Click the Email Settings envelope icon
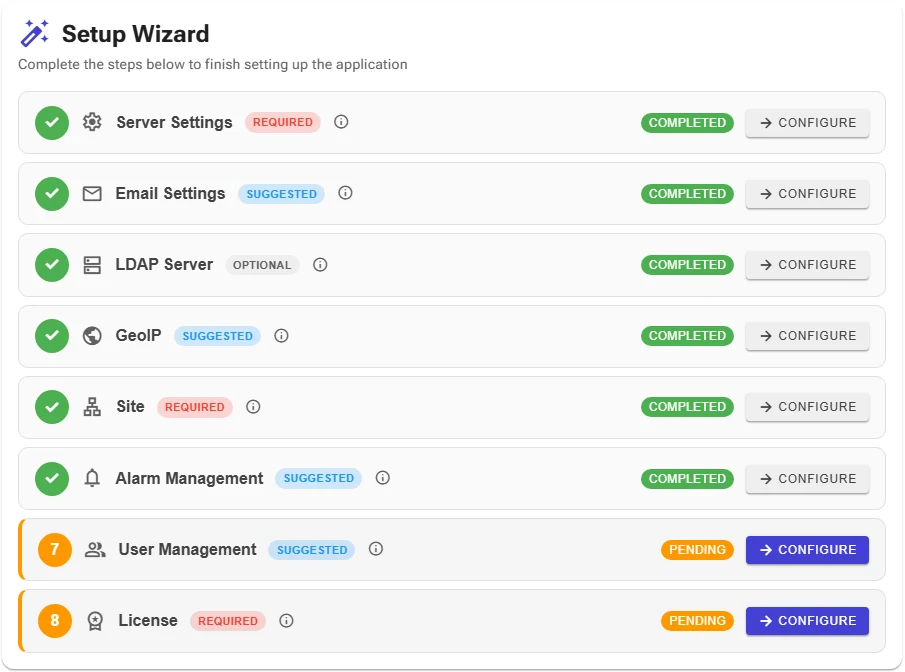The image size is (905, 672). pos(92,193)
